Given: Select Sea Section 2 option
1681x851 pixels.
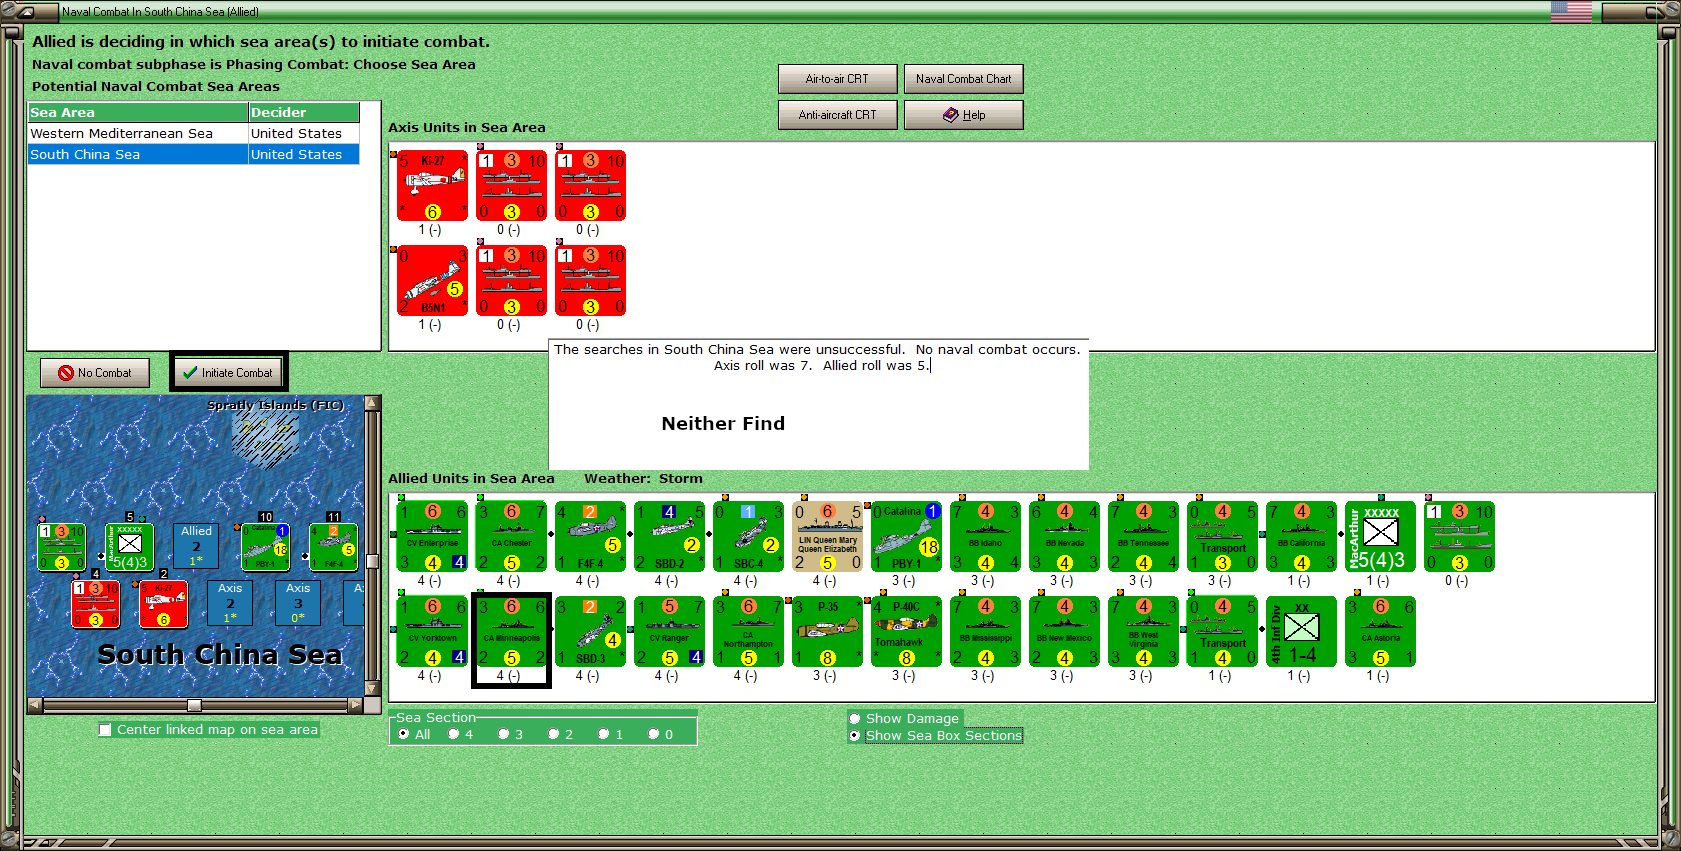Looking at the screenshot, I should (x=554, y=734).
